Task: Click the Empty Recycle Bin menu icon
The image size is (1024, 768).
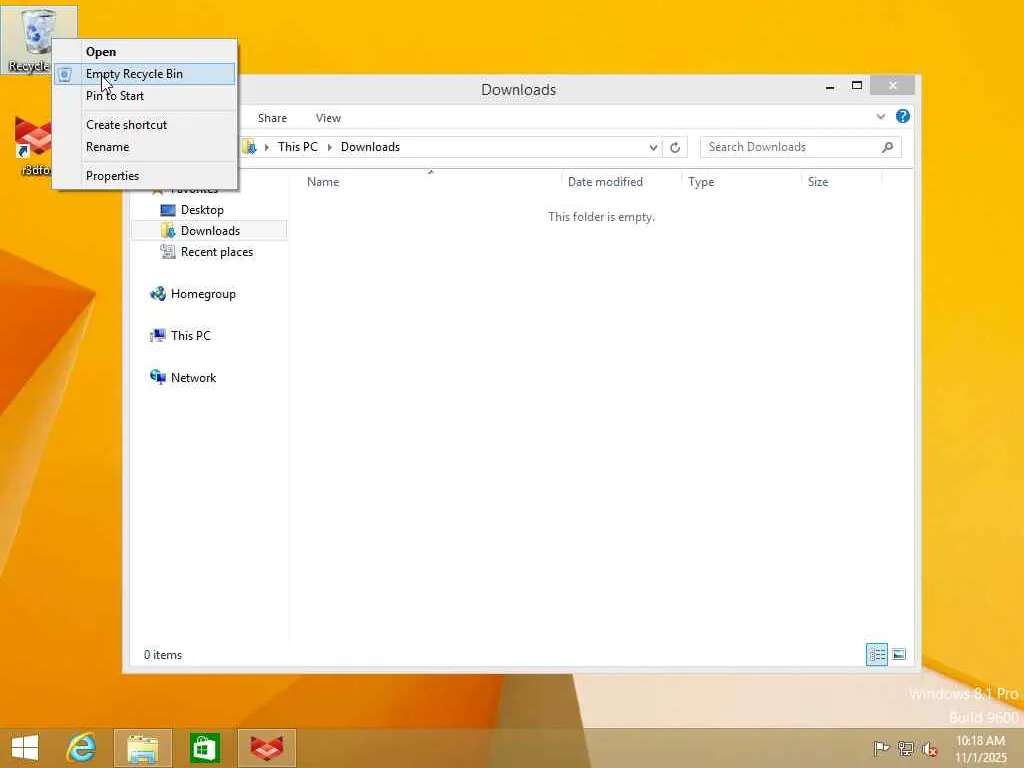Action: [x=65, y=74]
